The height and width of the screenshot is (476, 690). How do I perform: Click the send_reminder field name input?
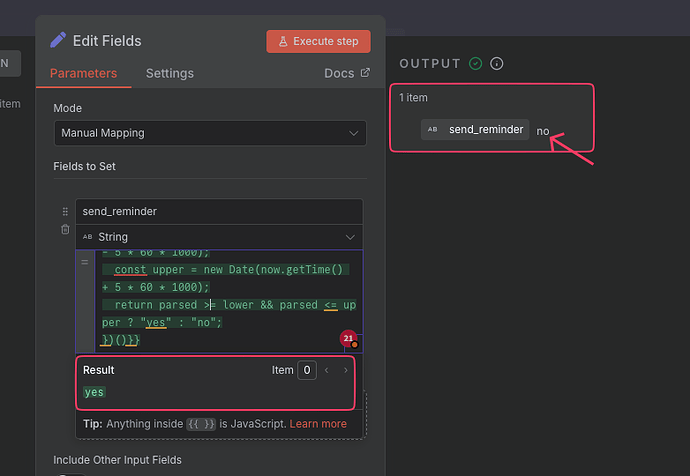tap(218, 212)
